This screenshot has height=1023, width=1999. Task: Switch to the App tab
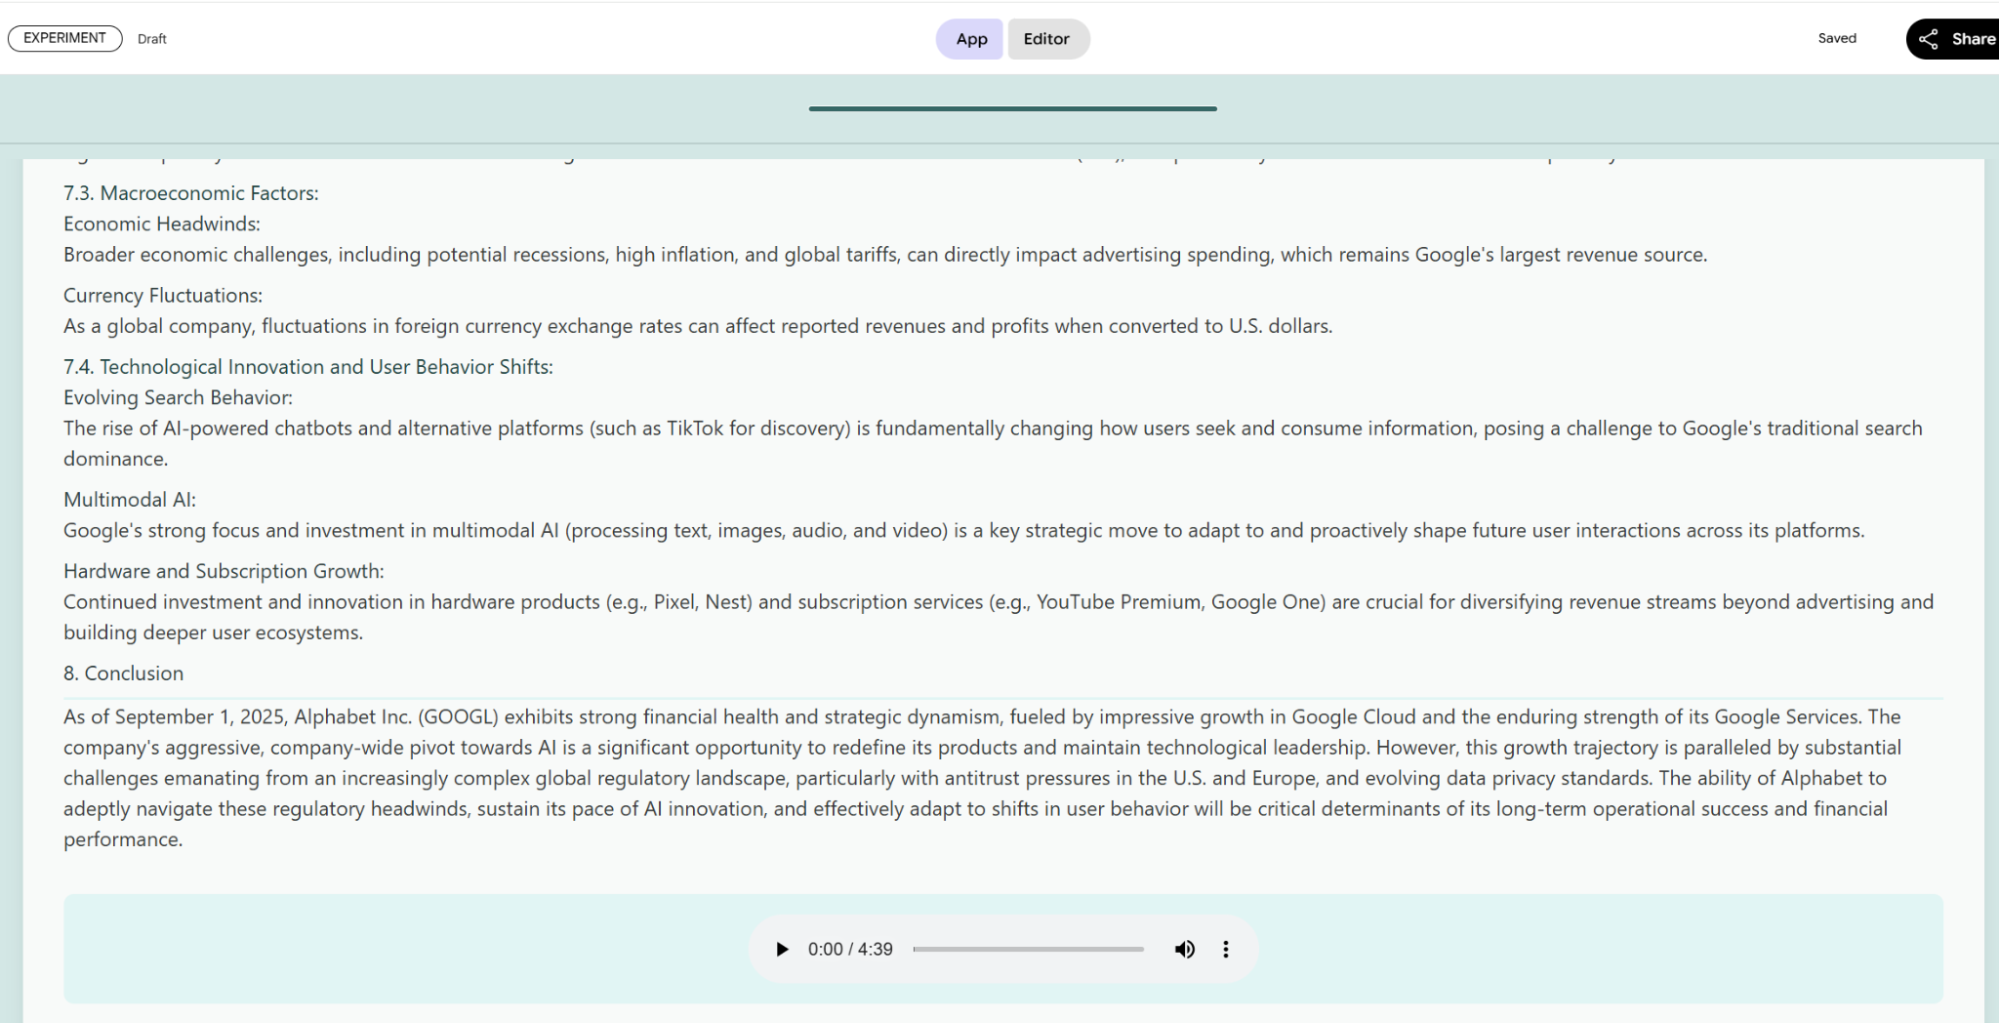968,39
